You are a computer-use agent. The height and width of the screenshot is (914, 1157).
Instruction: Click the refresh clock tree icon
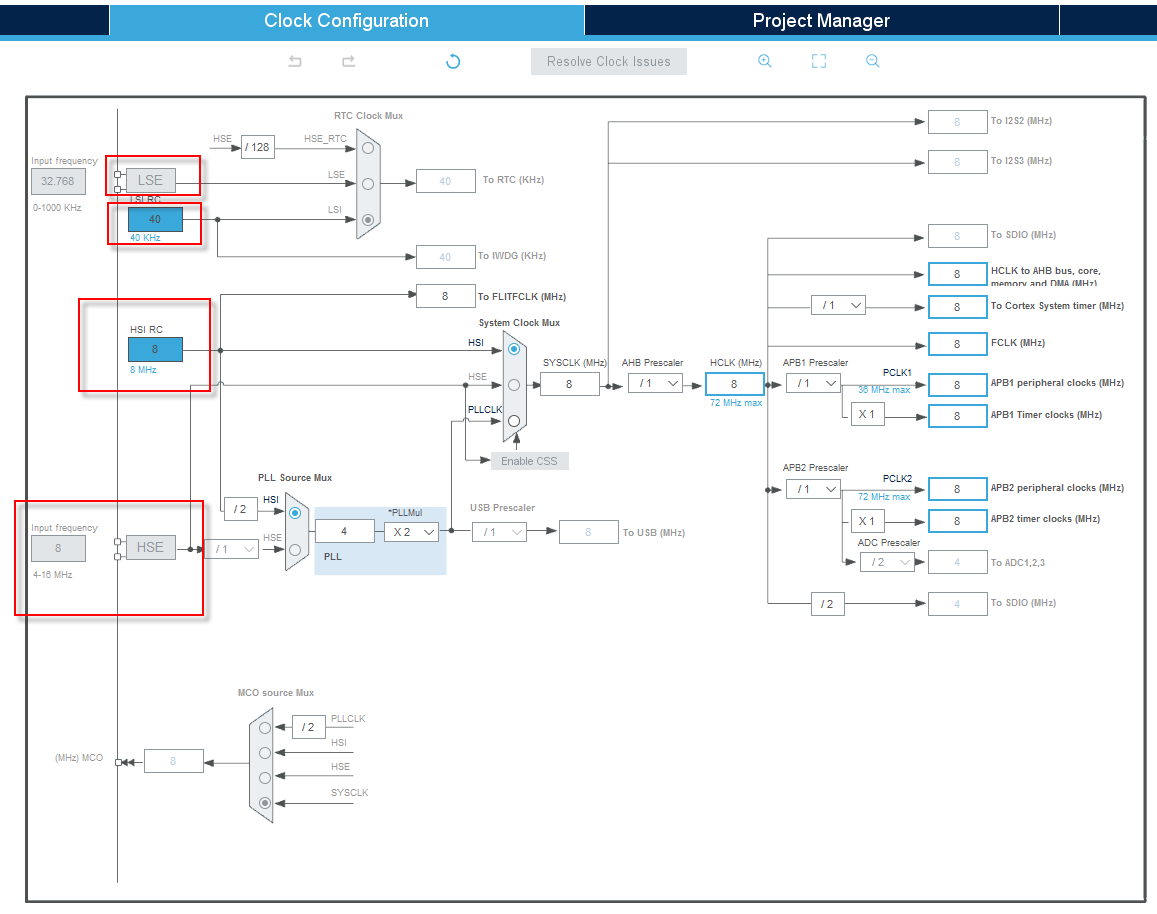click(453, 61)
